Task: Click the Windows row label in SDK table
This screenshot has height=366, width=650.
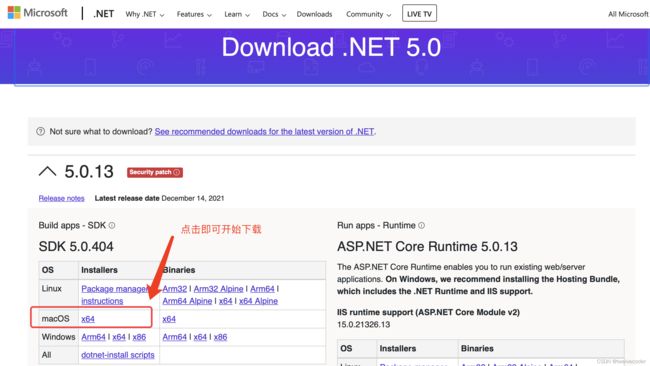Action: [x=58, y=337]
